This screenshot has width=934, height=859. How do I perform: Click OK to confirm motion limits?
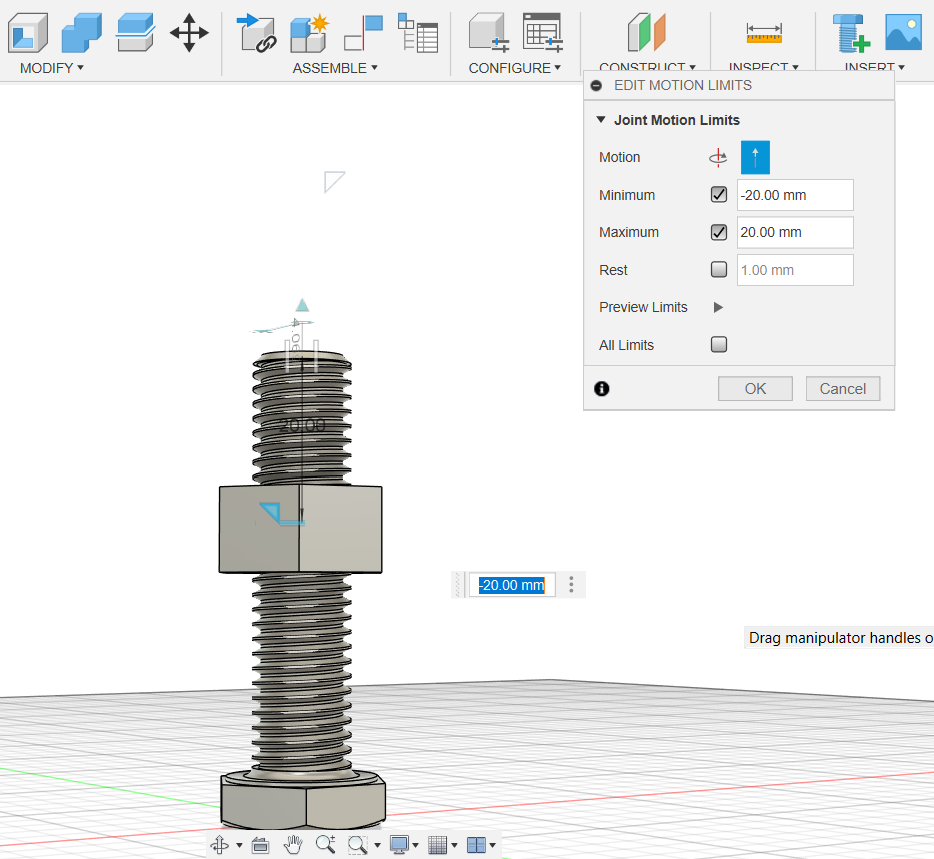point(755,389)
